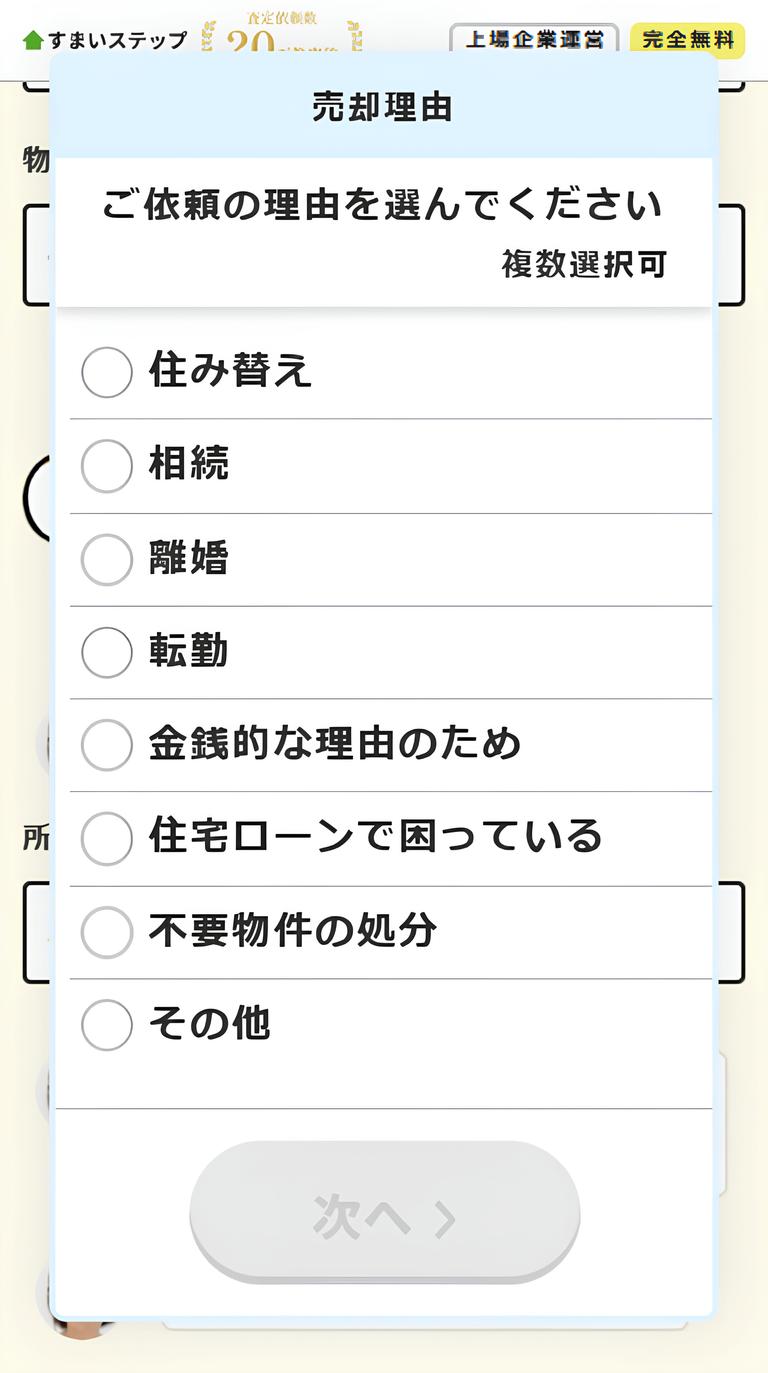
Task: Click the green house logo icon
Action: coord(33,40)
